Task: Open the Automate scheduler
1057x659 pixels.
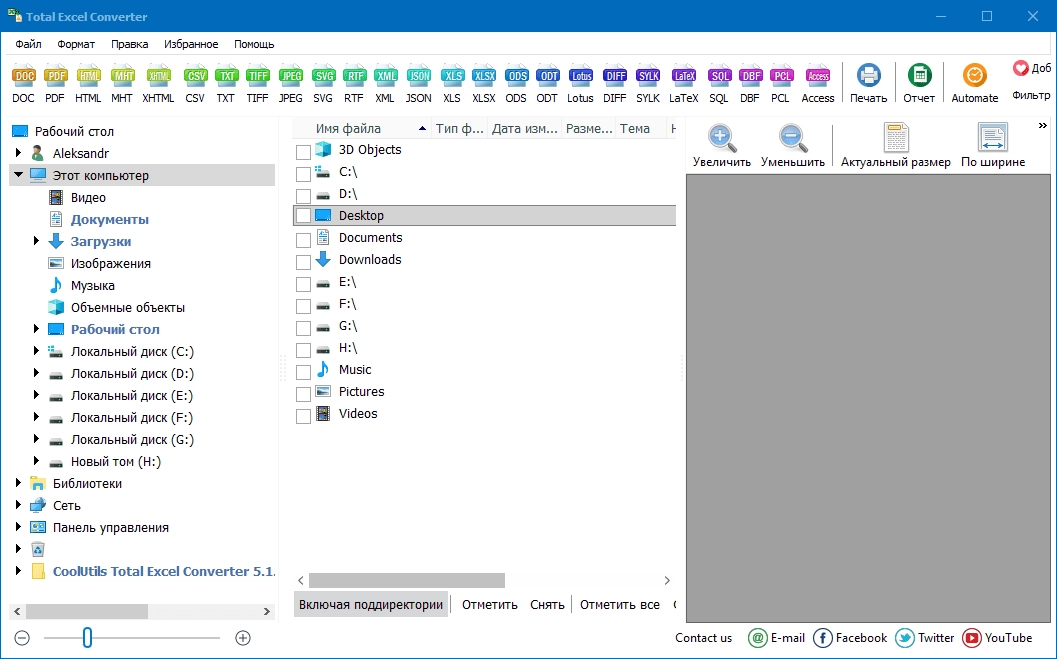Action: (975, 84)
